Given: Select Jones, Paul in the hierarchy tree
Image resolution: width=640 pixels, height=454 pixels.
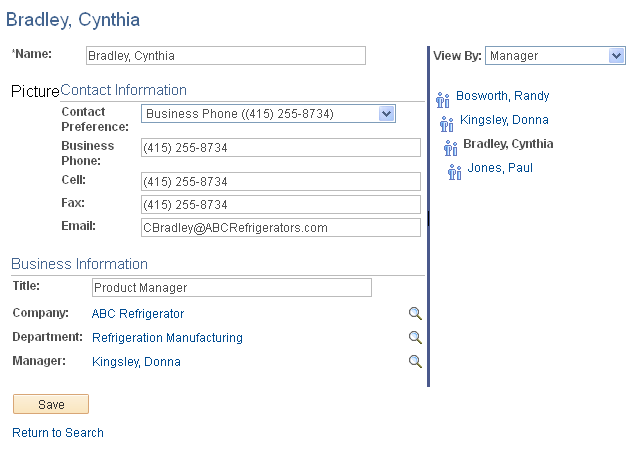Looking at the screenshot, I should (x=499, y=168).
